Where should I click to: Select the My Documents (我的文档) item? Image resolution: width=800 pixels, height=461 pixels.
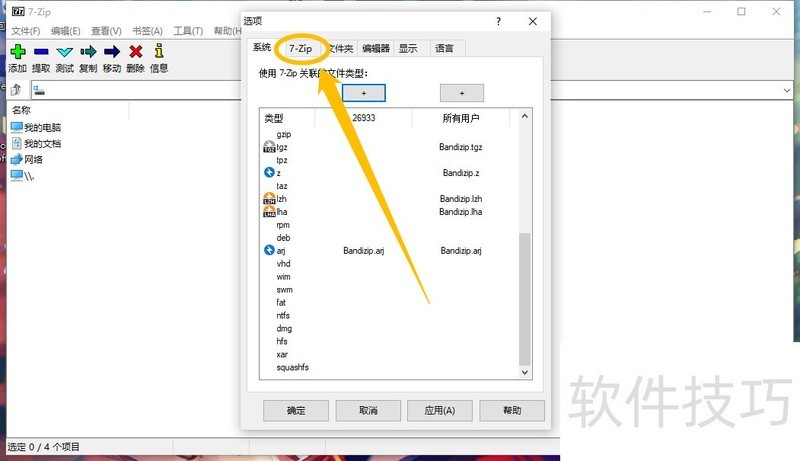coord(36,143)
